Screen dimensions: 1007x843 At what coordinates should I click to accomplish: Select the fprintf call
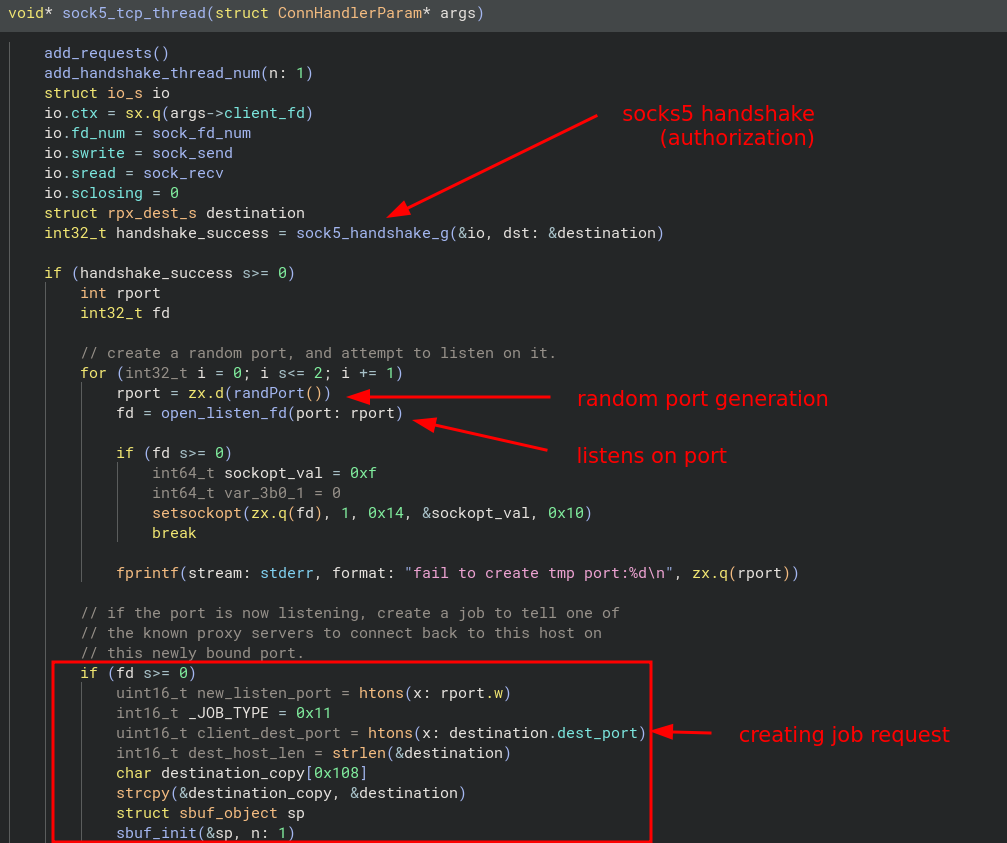[x=148, y=573]
